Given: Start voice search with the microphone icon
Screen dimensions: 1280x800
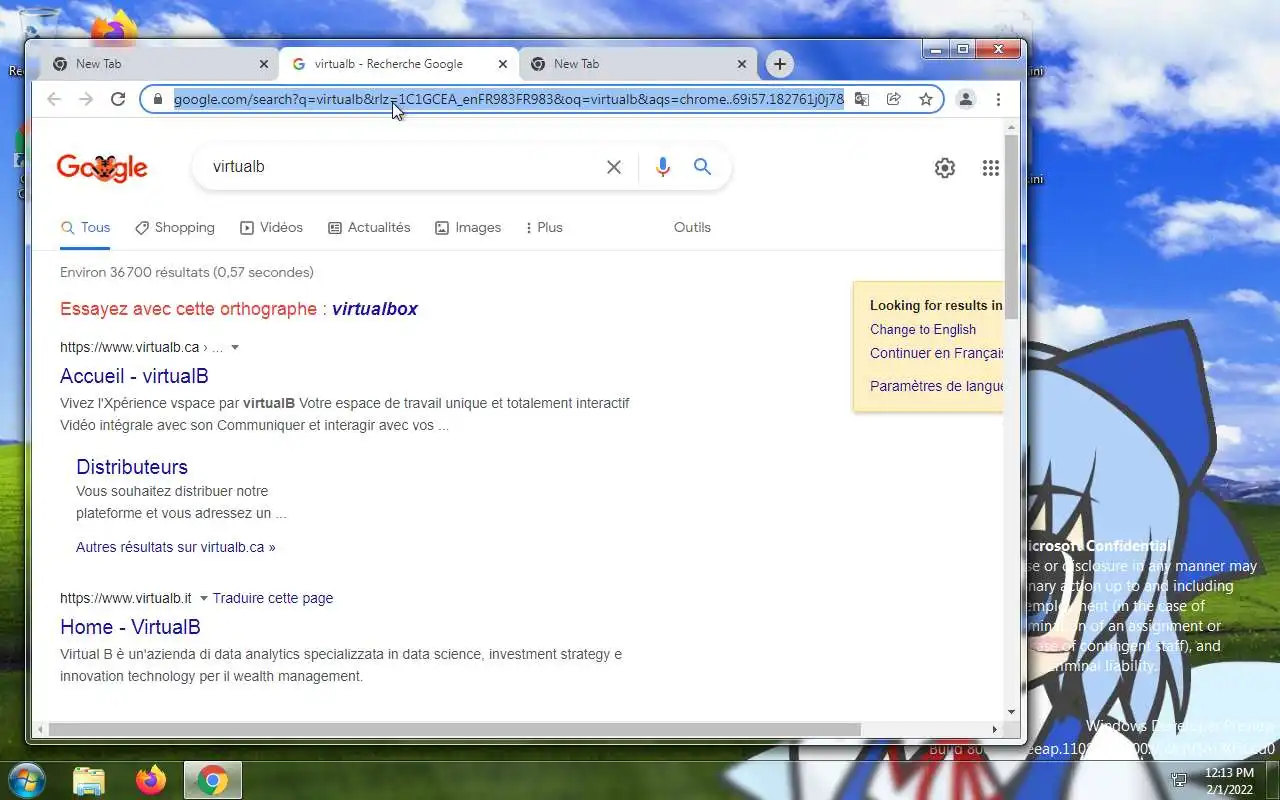Looking at the screenshot, I should 662,167.
